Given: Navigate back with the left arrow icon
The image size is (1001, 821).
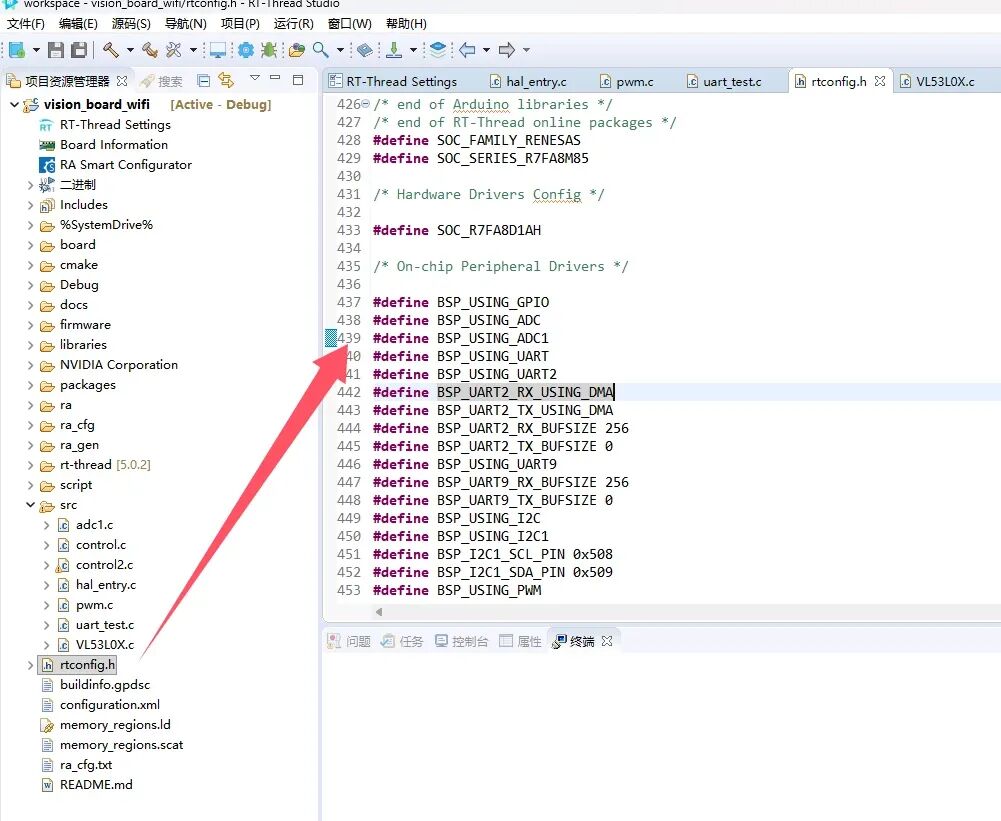Looking at the screenshot, I should point(467,49).
